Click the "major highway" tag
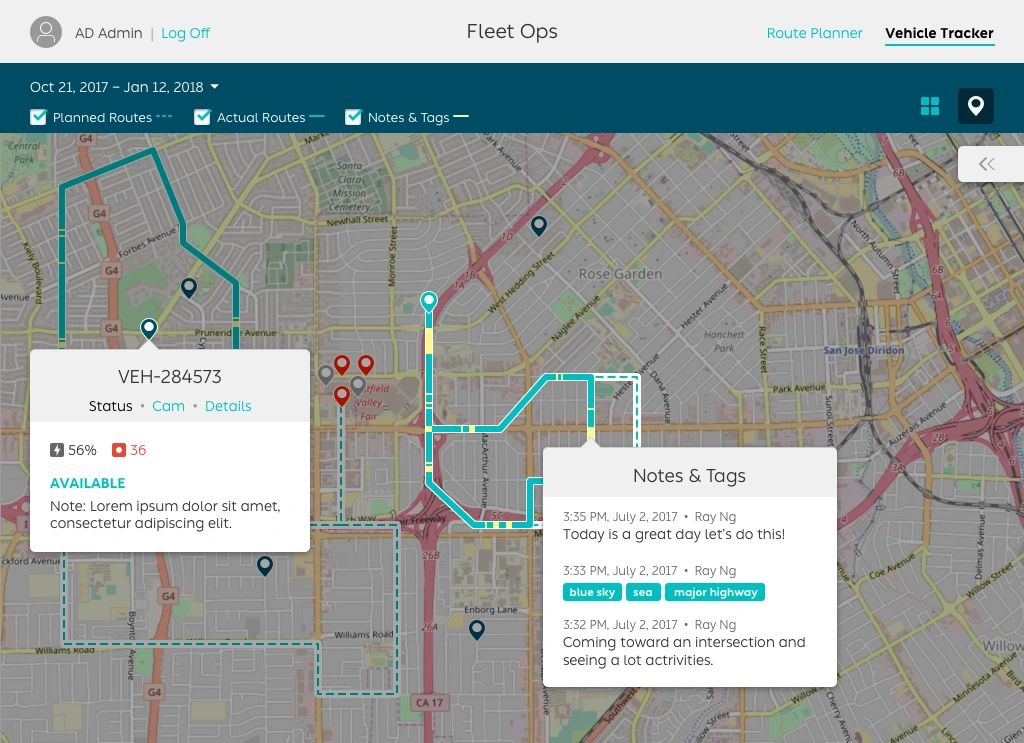The image size is (1024, 743). 715,592
